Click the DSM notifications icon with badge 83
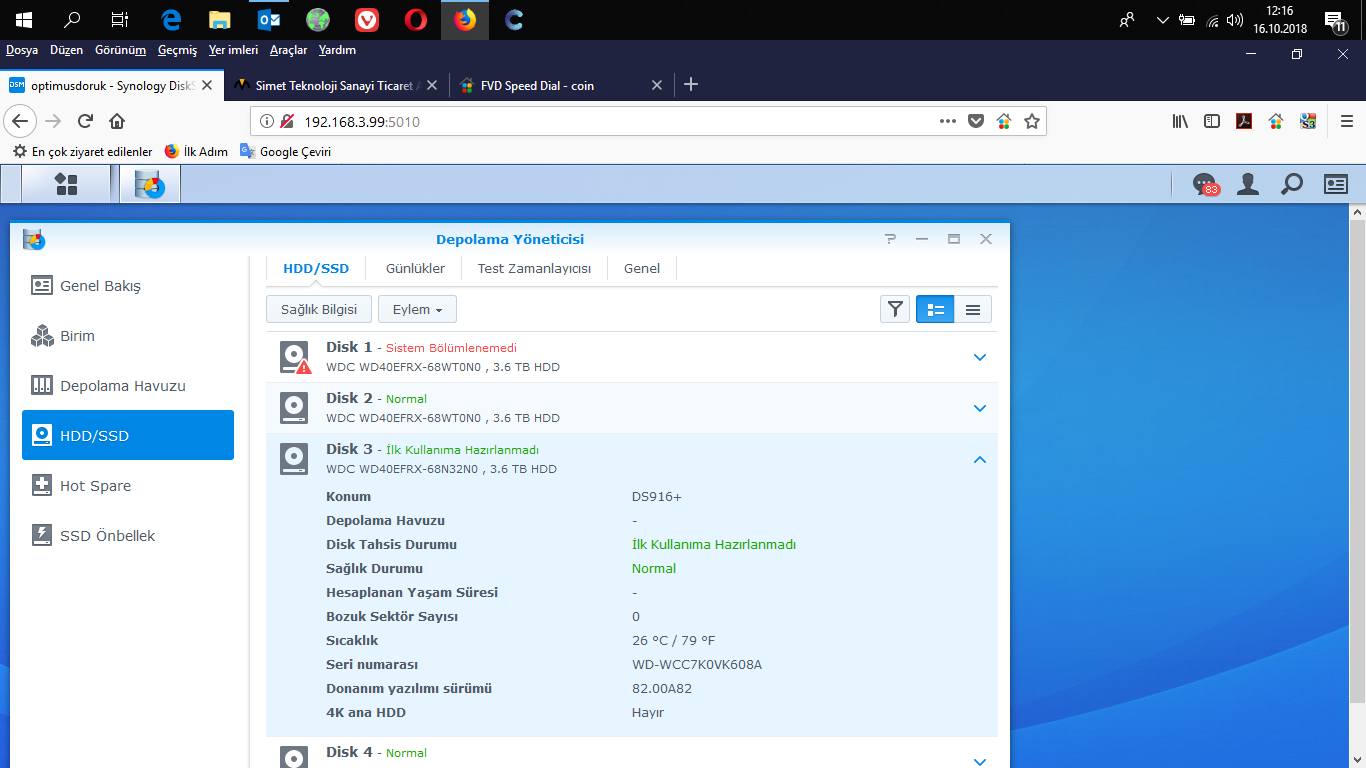This screenshot has width=1366, height=768. [x=1205, y=184]
